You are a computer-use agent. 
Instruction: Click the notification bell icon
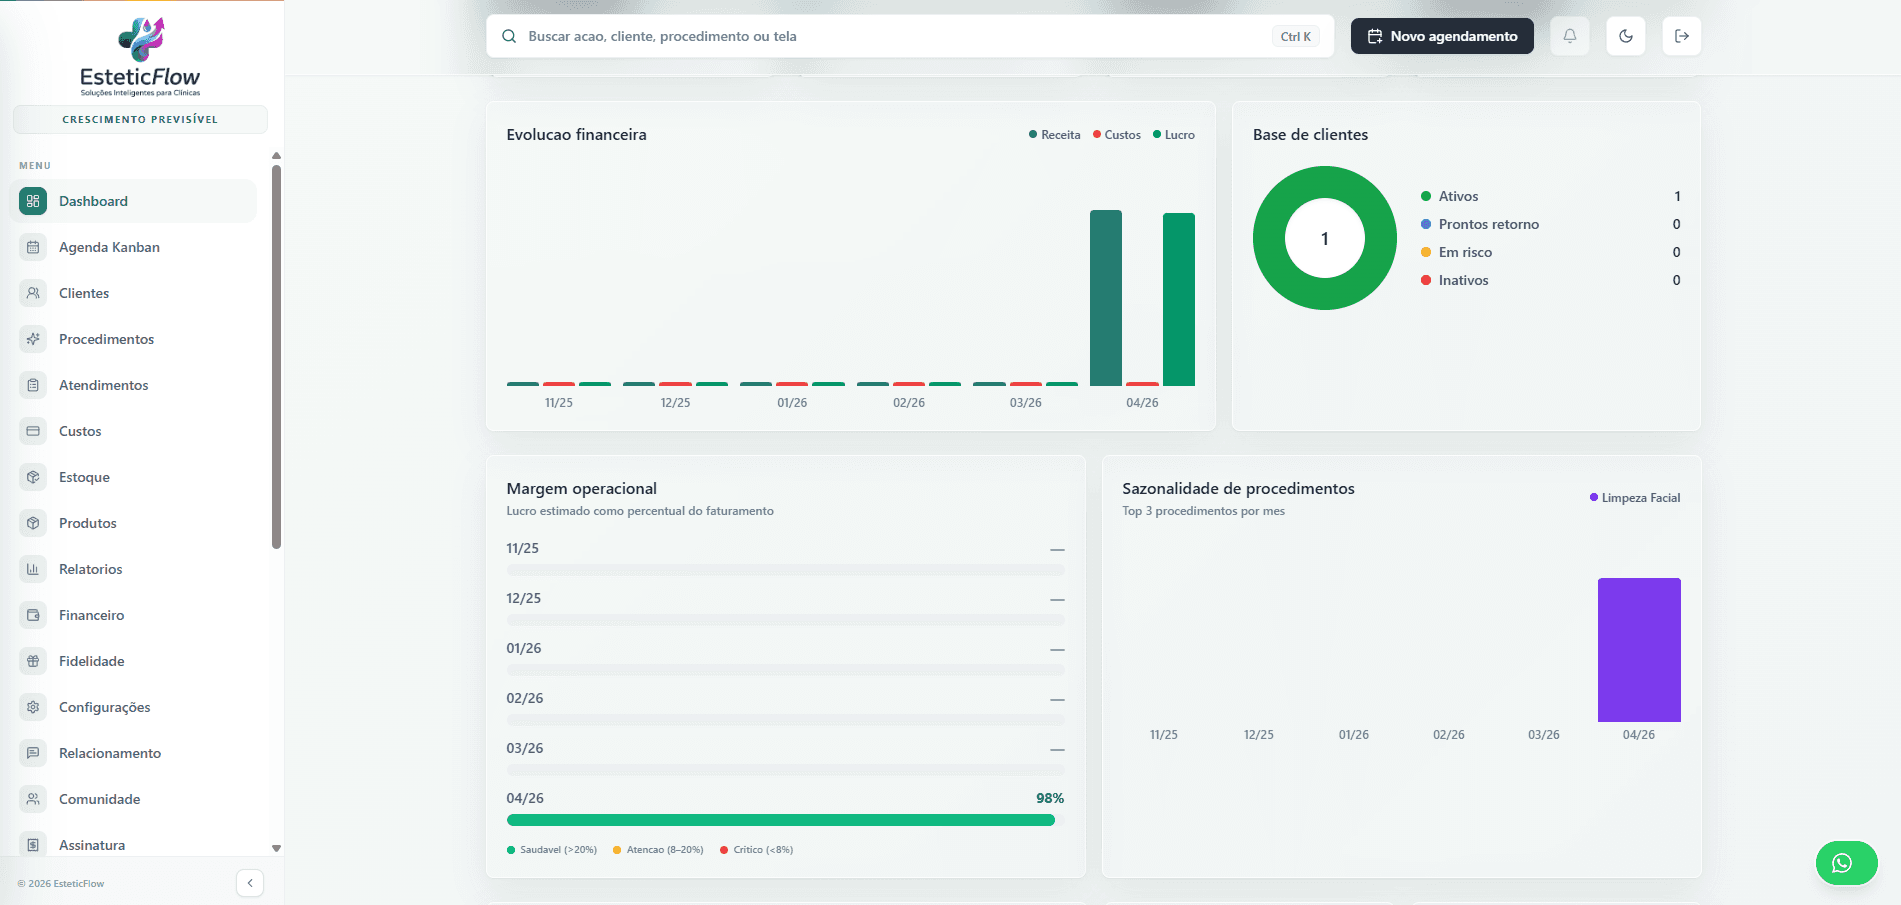[1569, 35]
